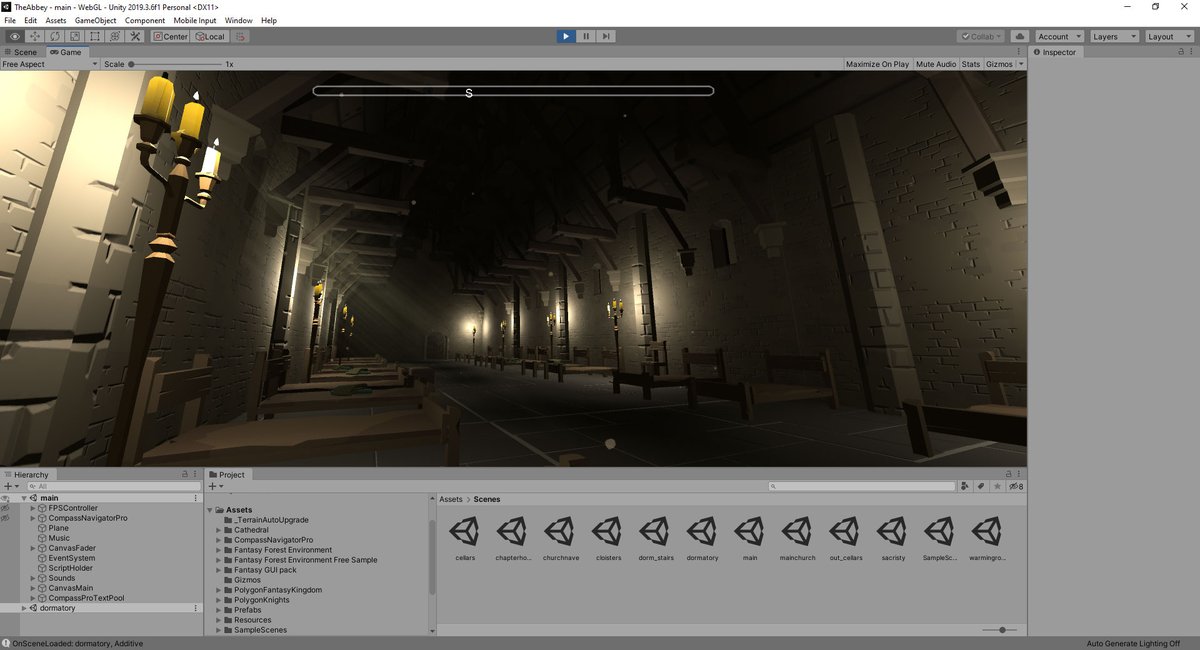Open the Free Aspect dropdown
The width and height of the screenshot is (1200, 650).
point(50,64)
